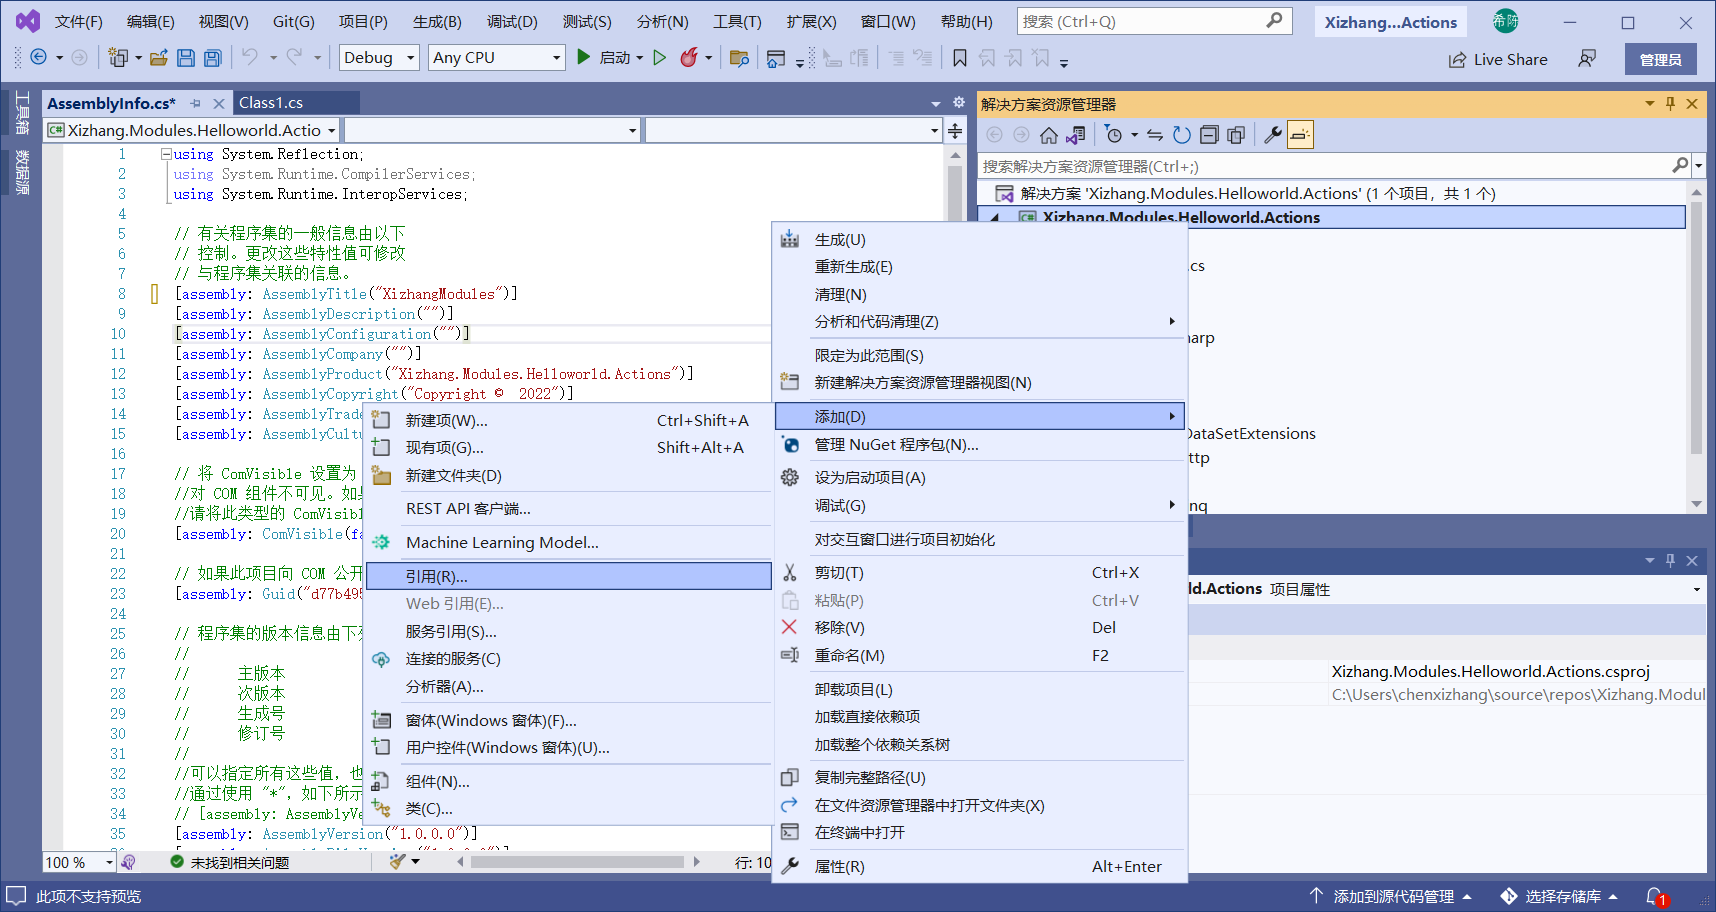Click Select Repository in status bar

tap(1560, 897)
